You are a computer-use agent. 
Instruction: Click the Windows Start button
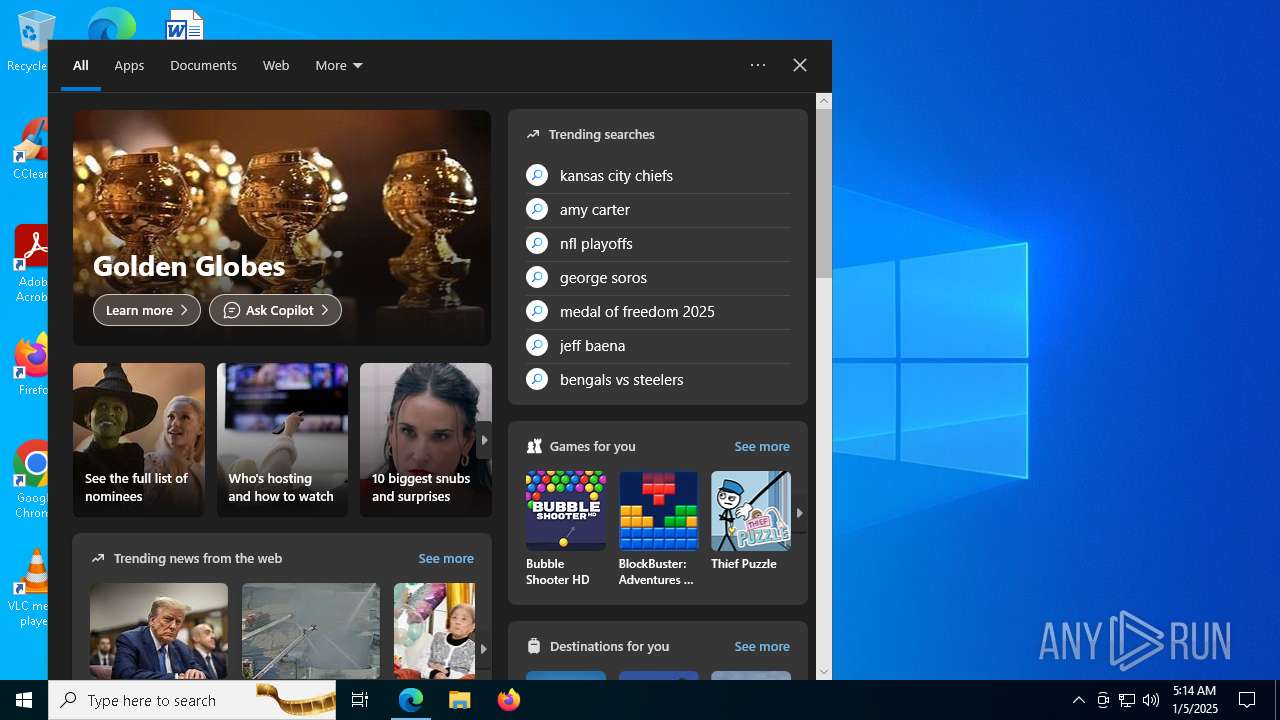coord(24,700)
